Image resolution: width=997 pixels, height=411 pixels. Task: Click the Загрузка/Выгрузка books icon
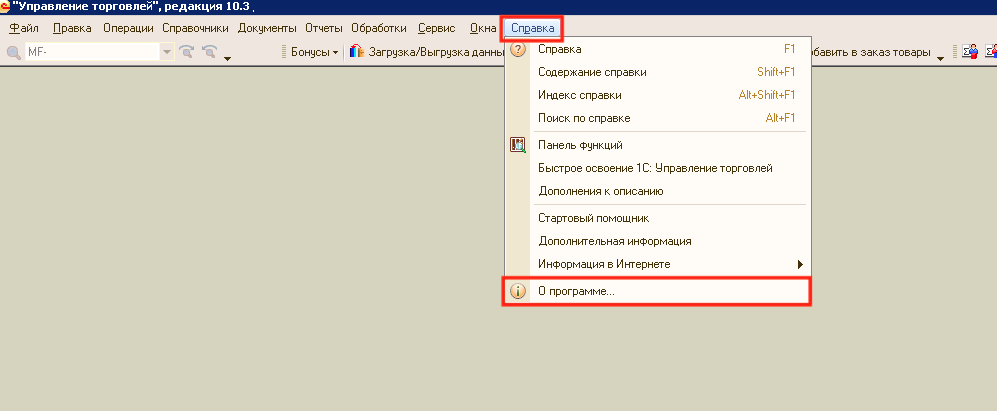point(357,52)
